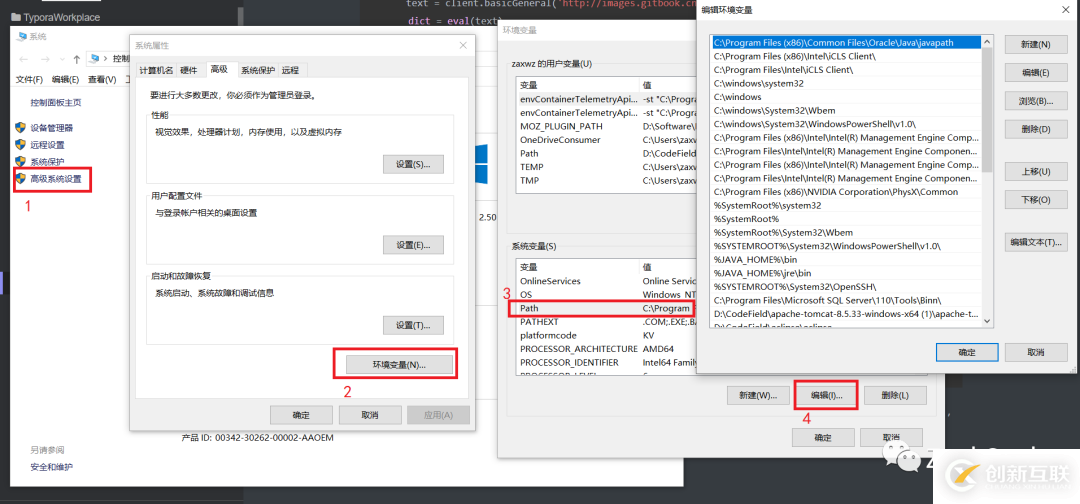Click the 删除(D) button
1080x504 pixels.
click(x=1035, y=129)
